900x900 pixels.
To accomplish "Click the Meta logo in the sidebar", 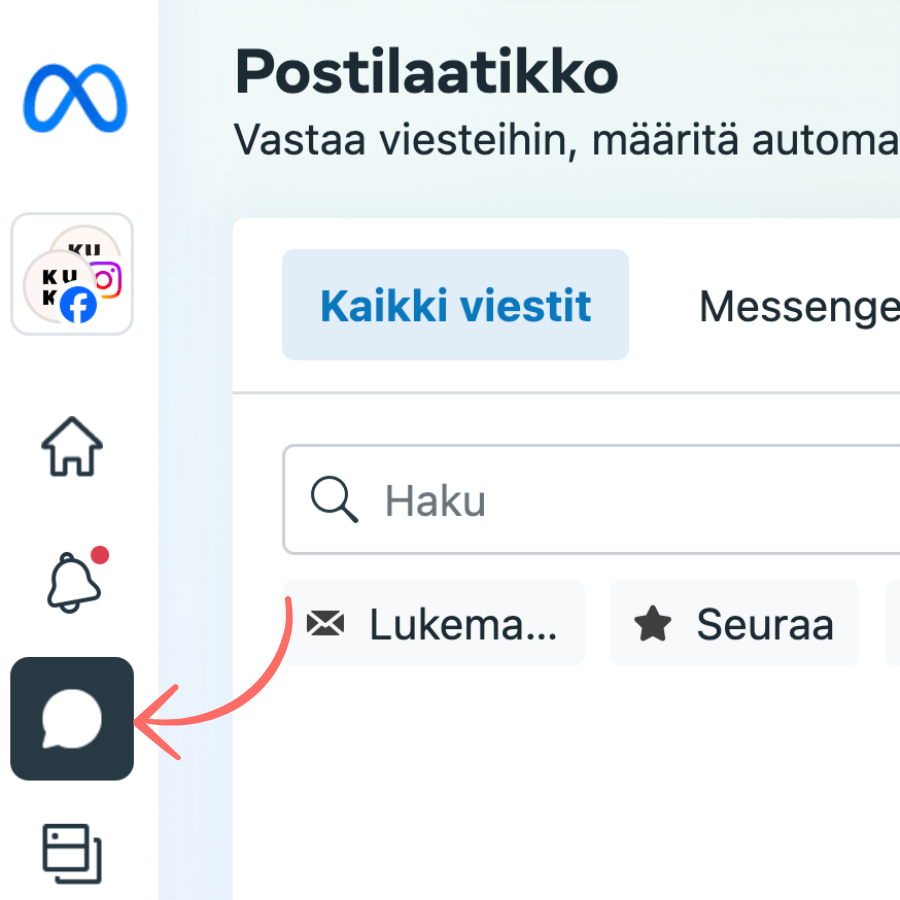I will (x=75, y=98).
